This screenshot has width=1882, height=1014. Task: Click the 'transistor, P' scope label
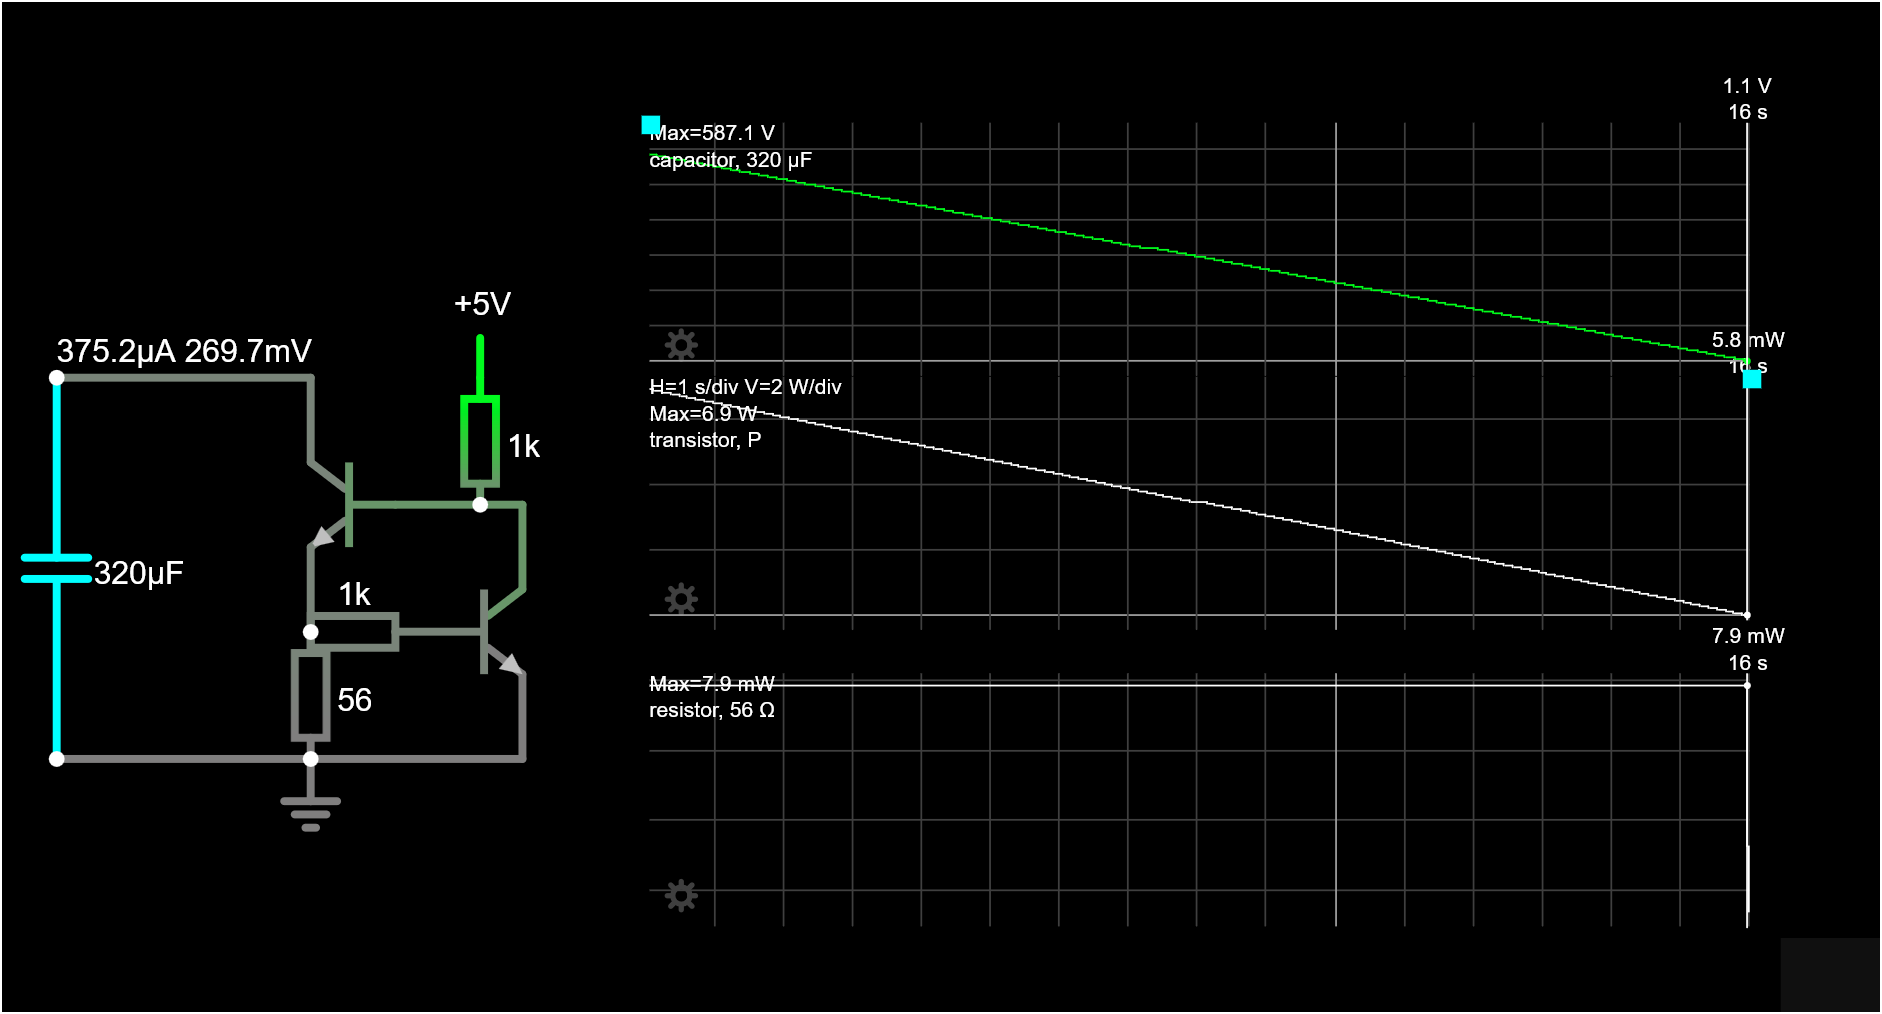(705, 440)
